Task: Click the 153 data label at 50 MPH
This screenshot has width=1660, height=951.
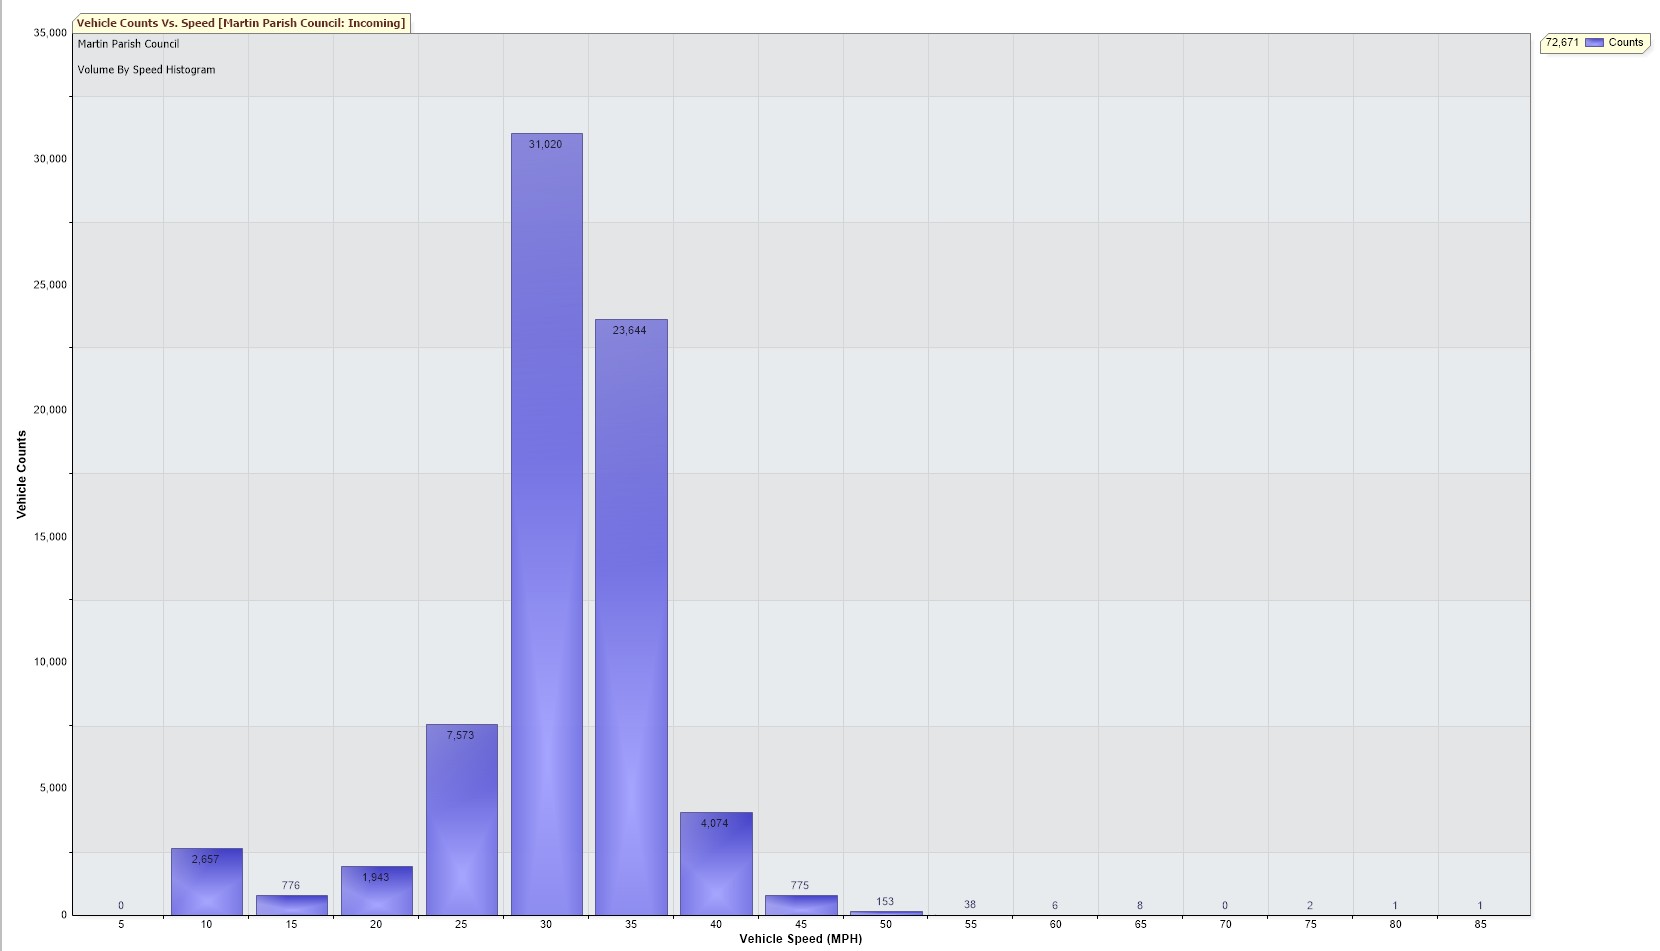Action: click(885, 901)
